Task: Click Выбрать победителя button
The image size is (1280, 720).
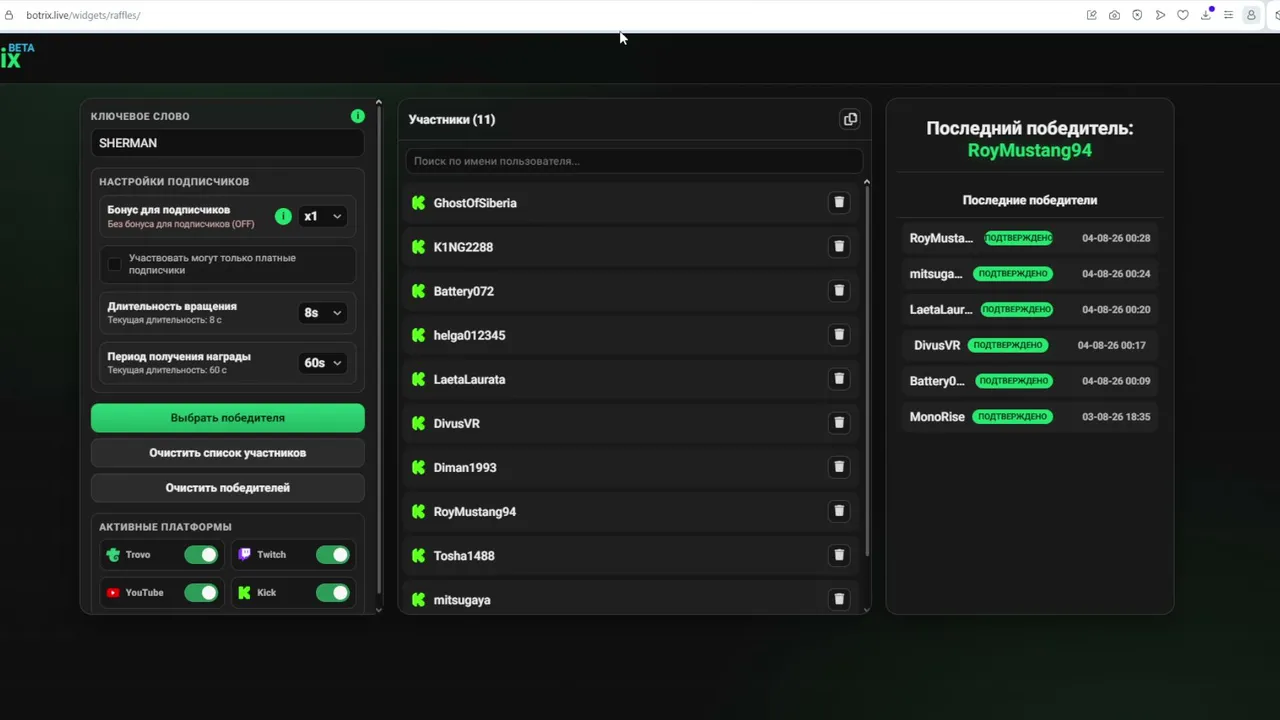Action: (x=228, y=418)
